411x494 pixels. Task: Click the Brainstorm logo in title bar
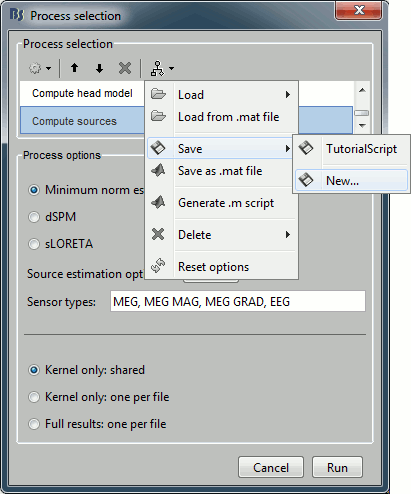tap(17, 15)
